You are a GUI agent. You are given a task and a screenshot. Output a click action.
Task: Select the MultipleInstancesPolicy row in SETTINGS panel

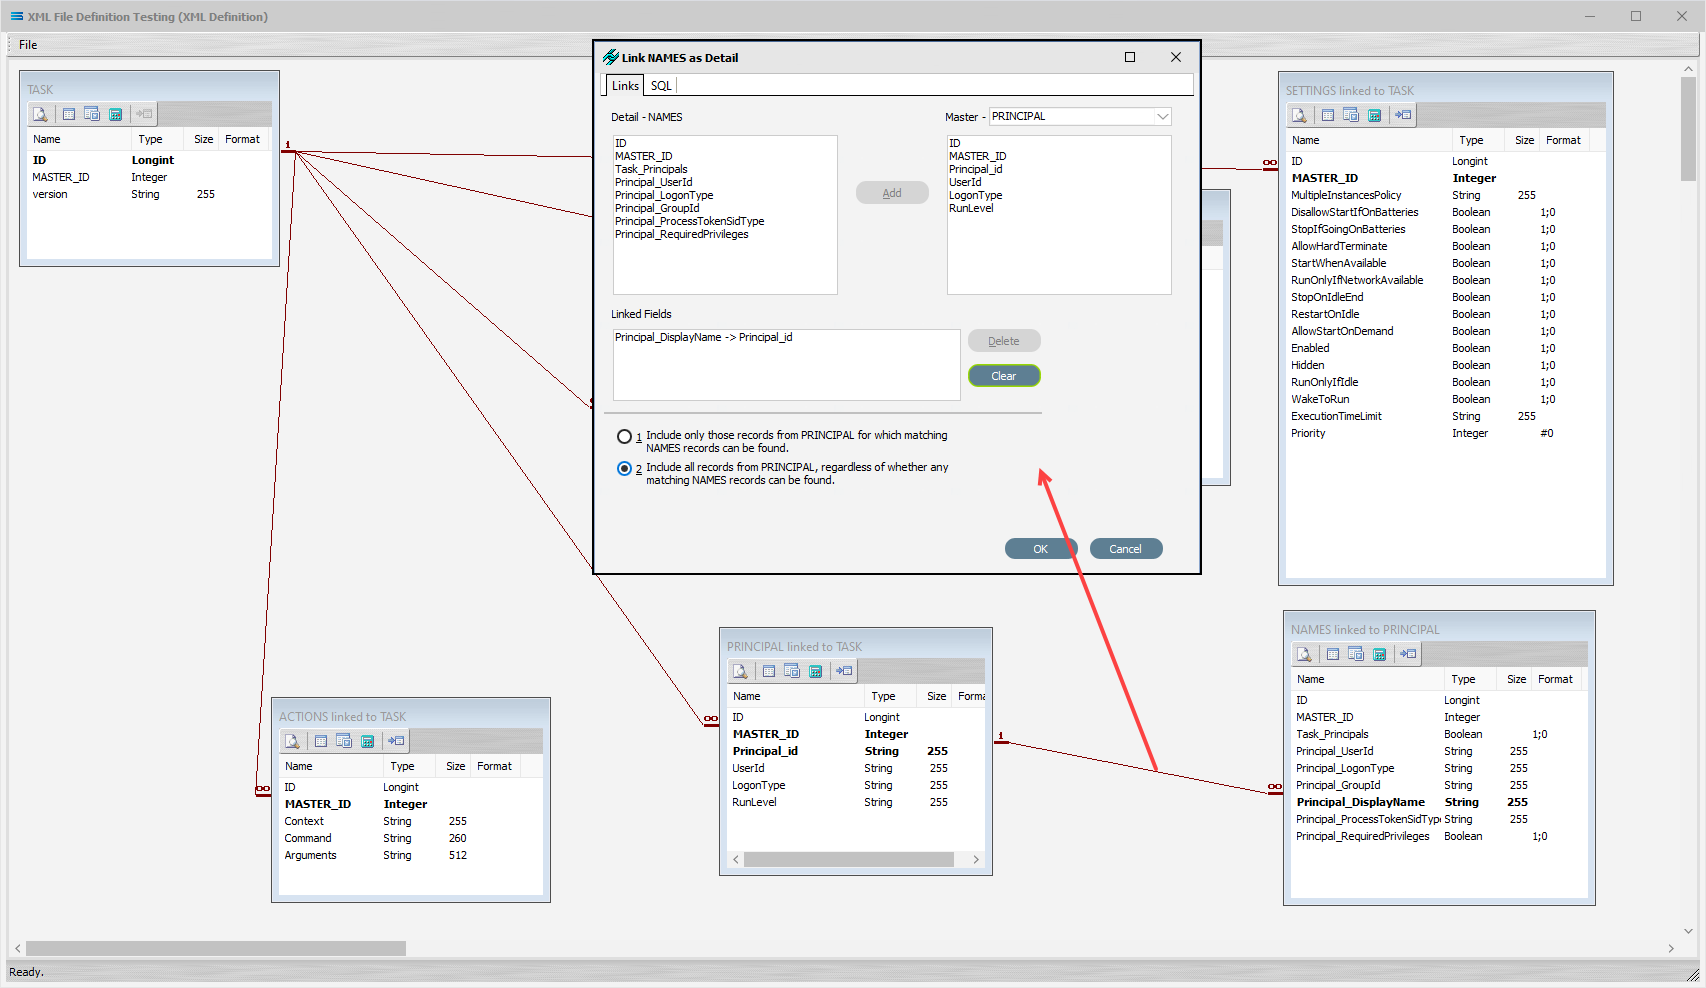[1446, 196]
